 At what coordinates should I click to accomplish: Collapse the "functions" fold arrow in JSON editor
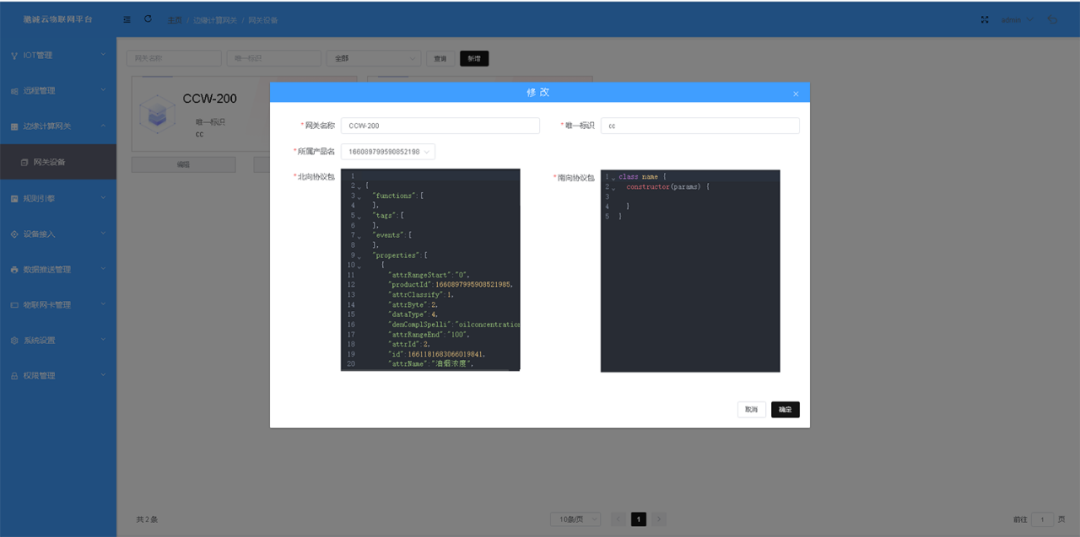click(360, 196)
